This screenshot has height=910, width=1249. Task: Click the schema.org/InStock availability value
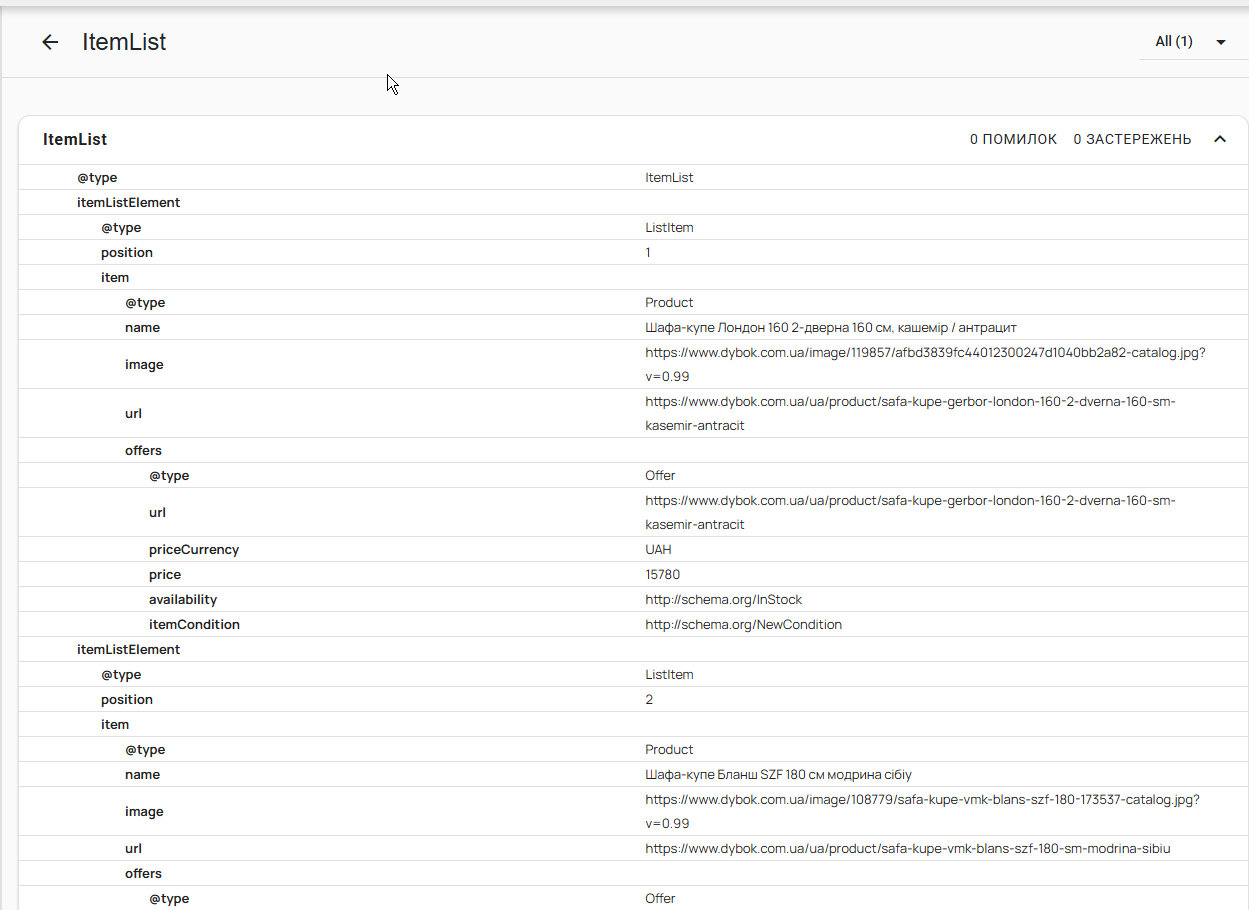723,600
